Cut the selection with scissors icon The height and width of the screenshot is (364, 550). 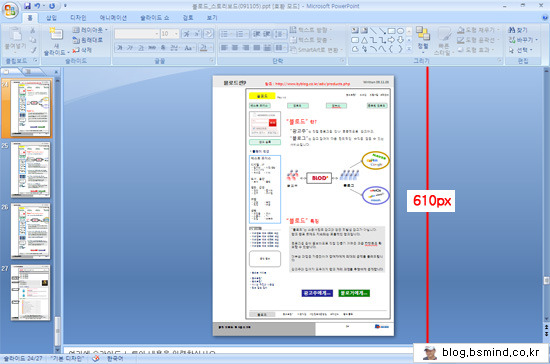(33, 31)
